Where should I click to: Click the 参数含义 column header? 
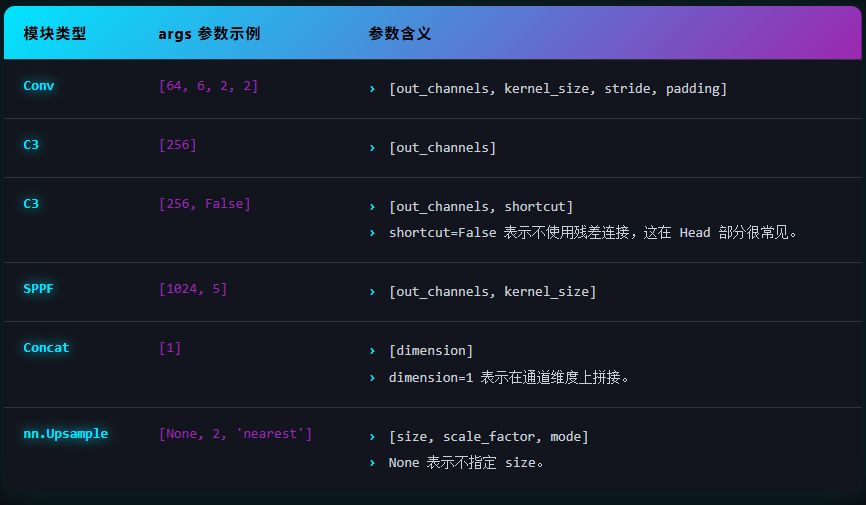pyautogui.click(x=399, y=34)
